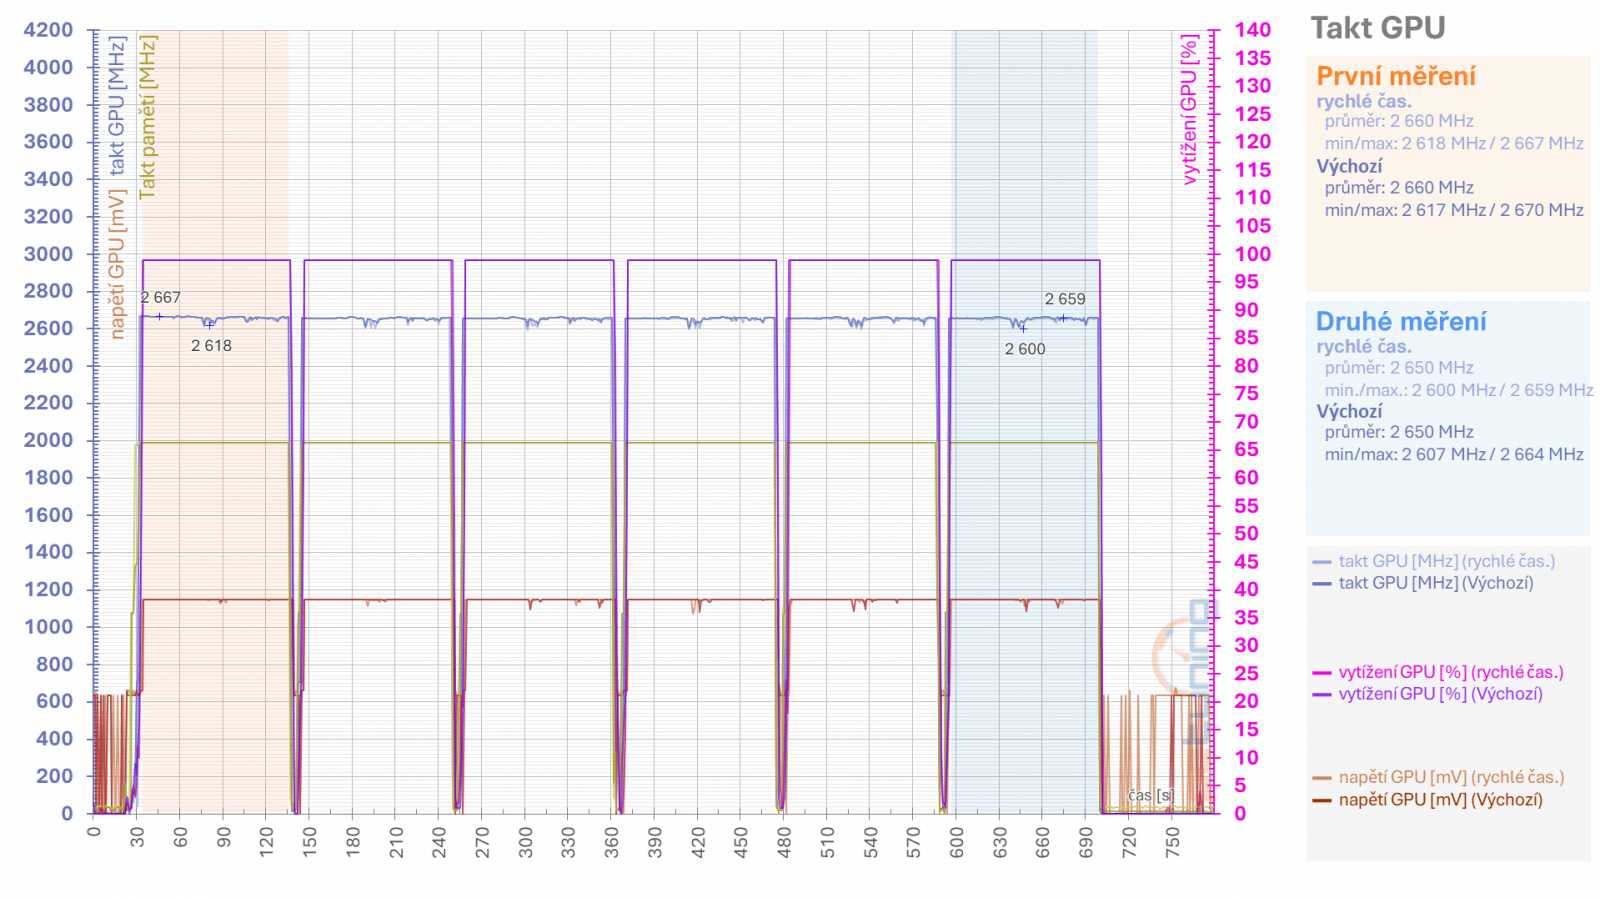The width and height of the screenshot is (1600, 898).
Task: Select the "První měření" heading
Action: click(1395, 76)
